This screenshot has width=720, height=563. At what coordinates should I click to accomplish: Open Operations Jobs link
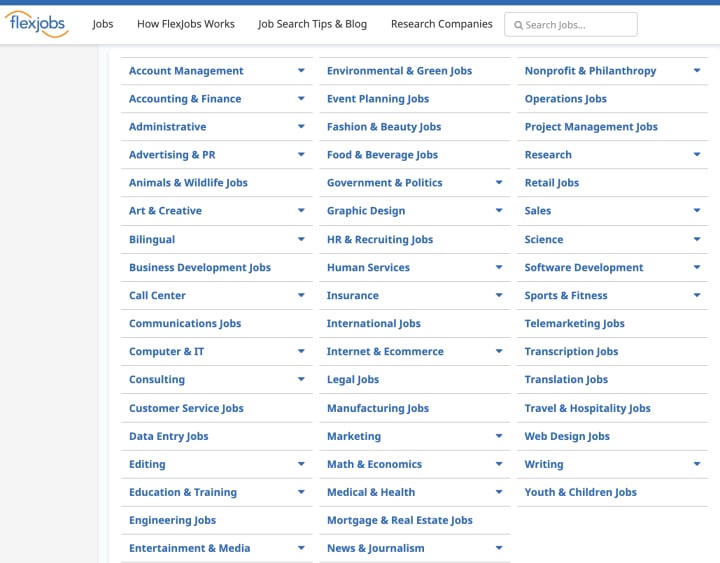(566, 99)
